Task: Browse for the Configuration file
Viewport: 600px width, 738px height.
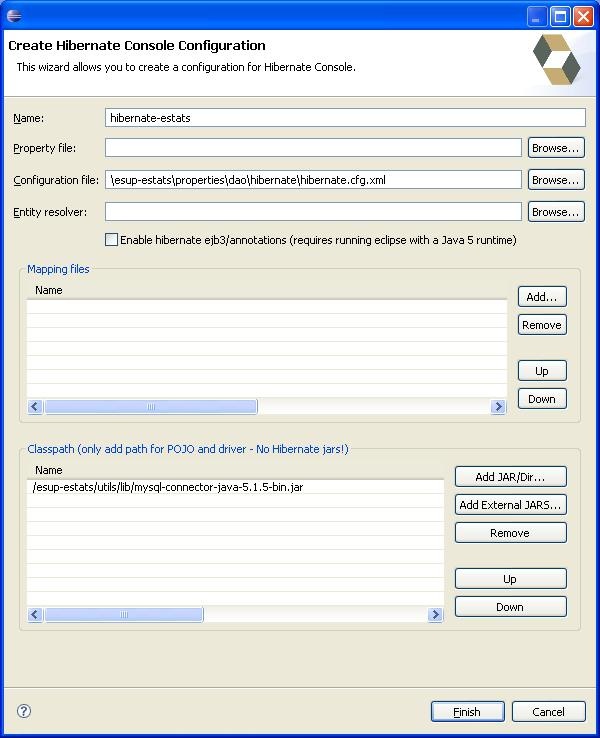Action: pyautogui.click(x=555, y=180)
